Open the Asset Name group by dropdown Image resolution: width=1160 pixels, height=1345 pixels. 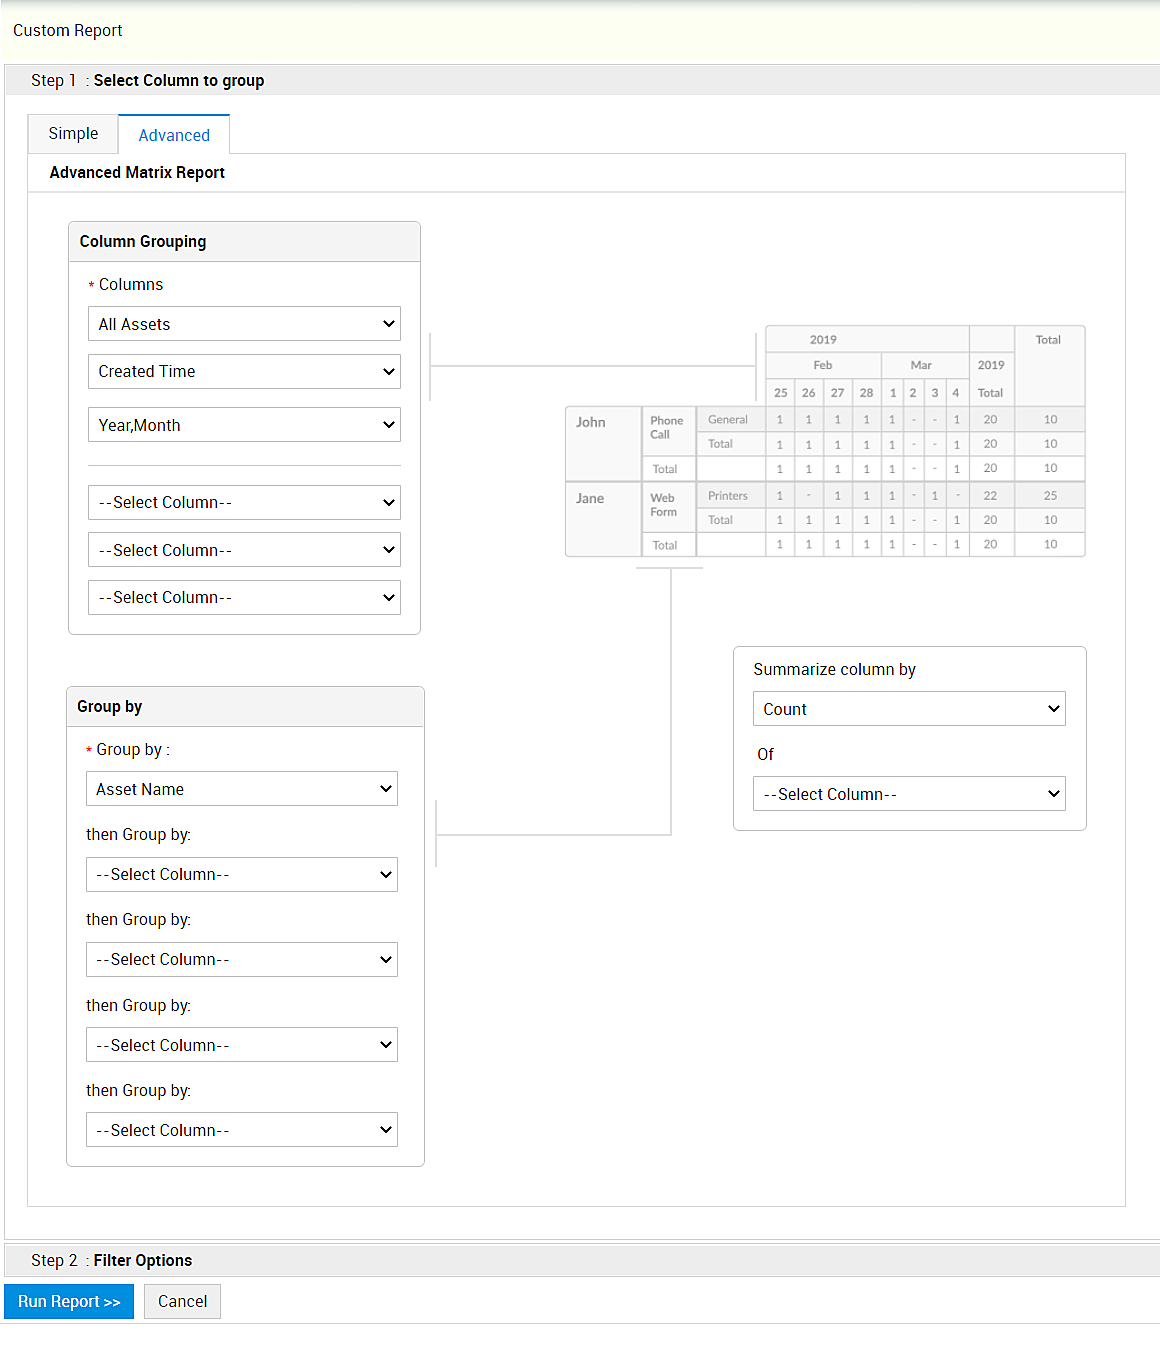[242, 789]
